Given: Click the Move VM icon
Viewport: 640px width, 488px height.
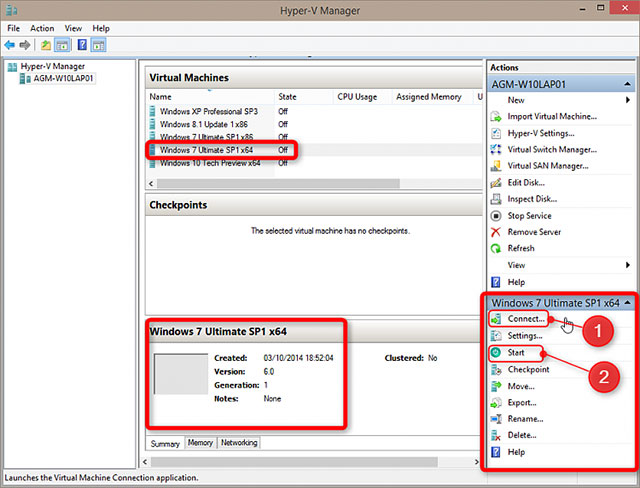Looking at the screenshot, I should click(x=496, y=386).
